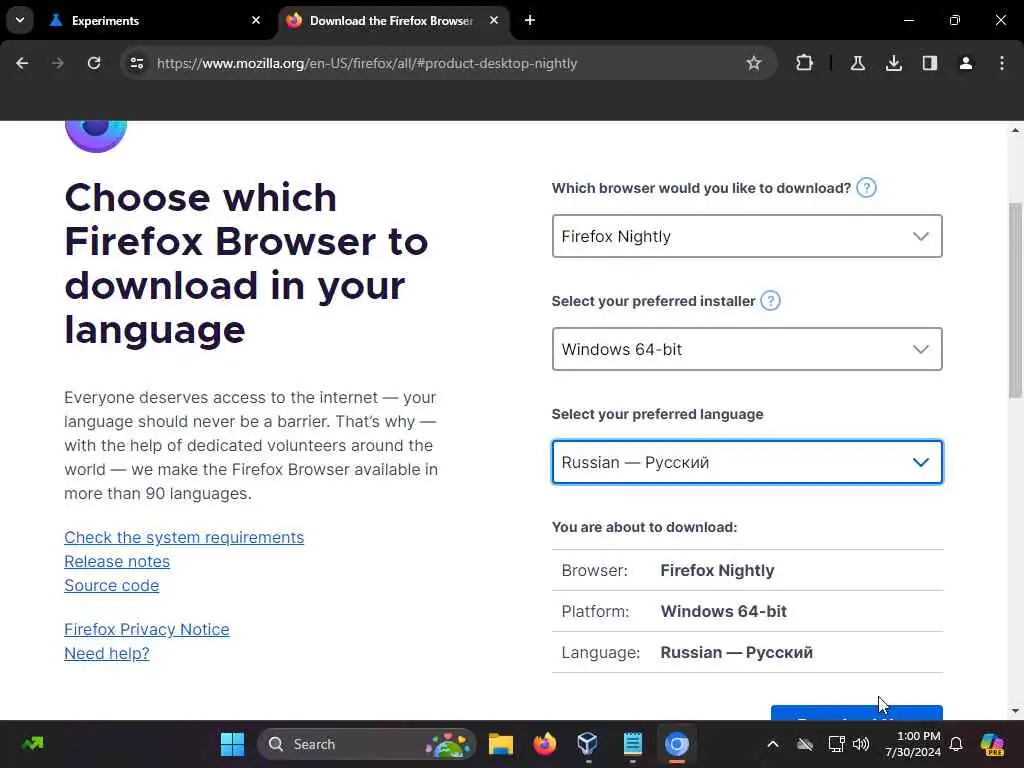Screen dimensions: 1024x768
Task: Open the Source code link
Action: [x=111, y=585]
